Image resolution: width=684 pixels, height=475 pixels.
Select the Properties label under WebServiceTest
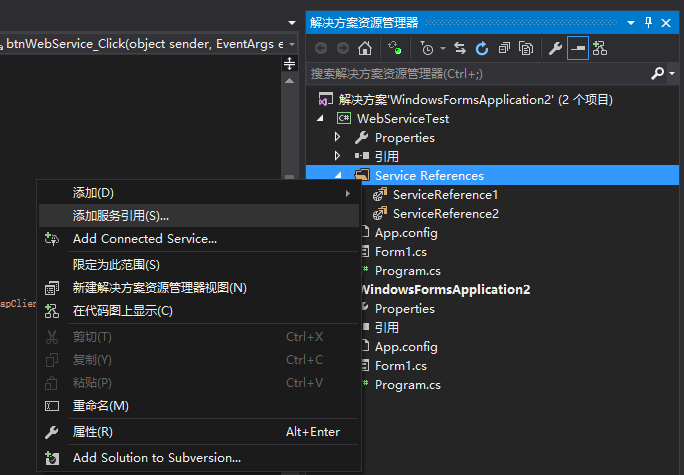404,138
